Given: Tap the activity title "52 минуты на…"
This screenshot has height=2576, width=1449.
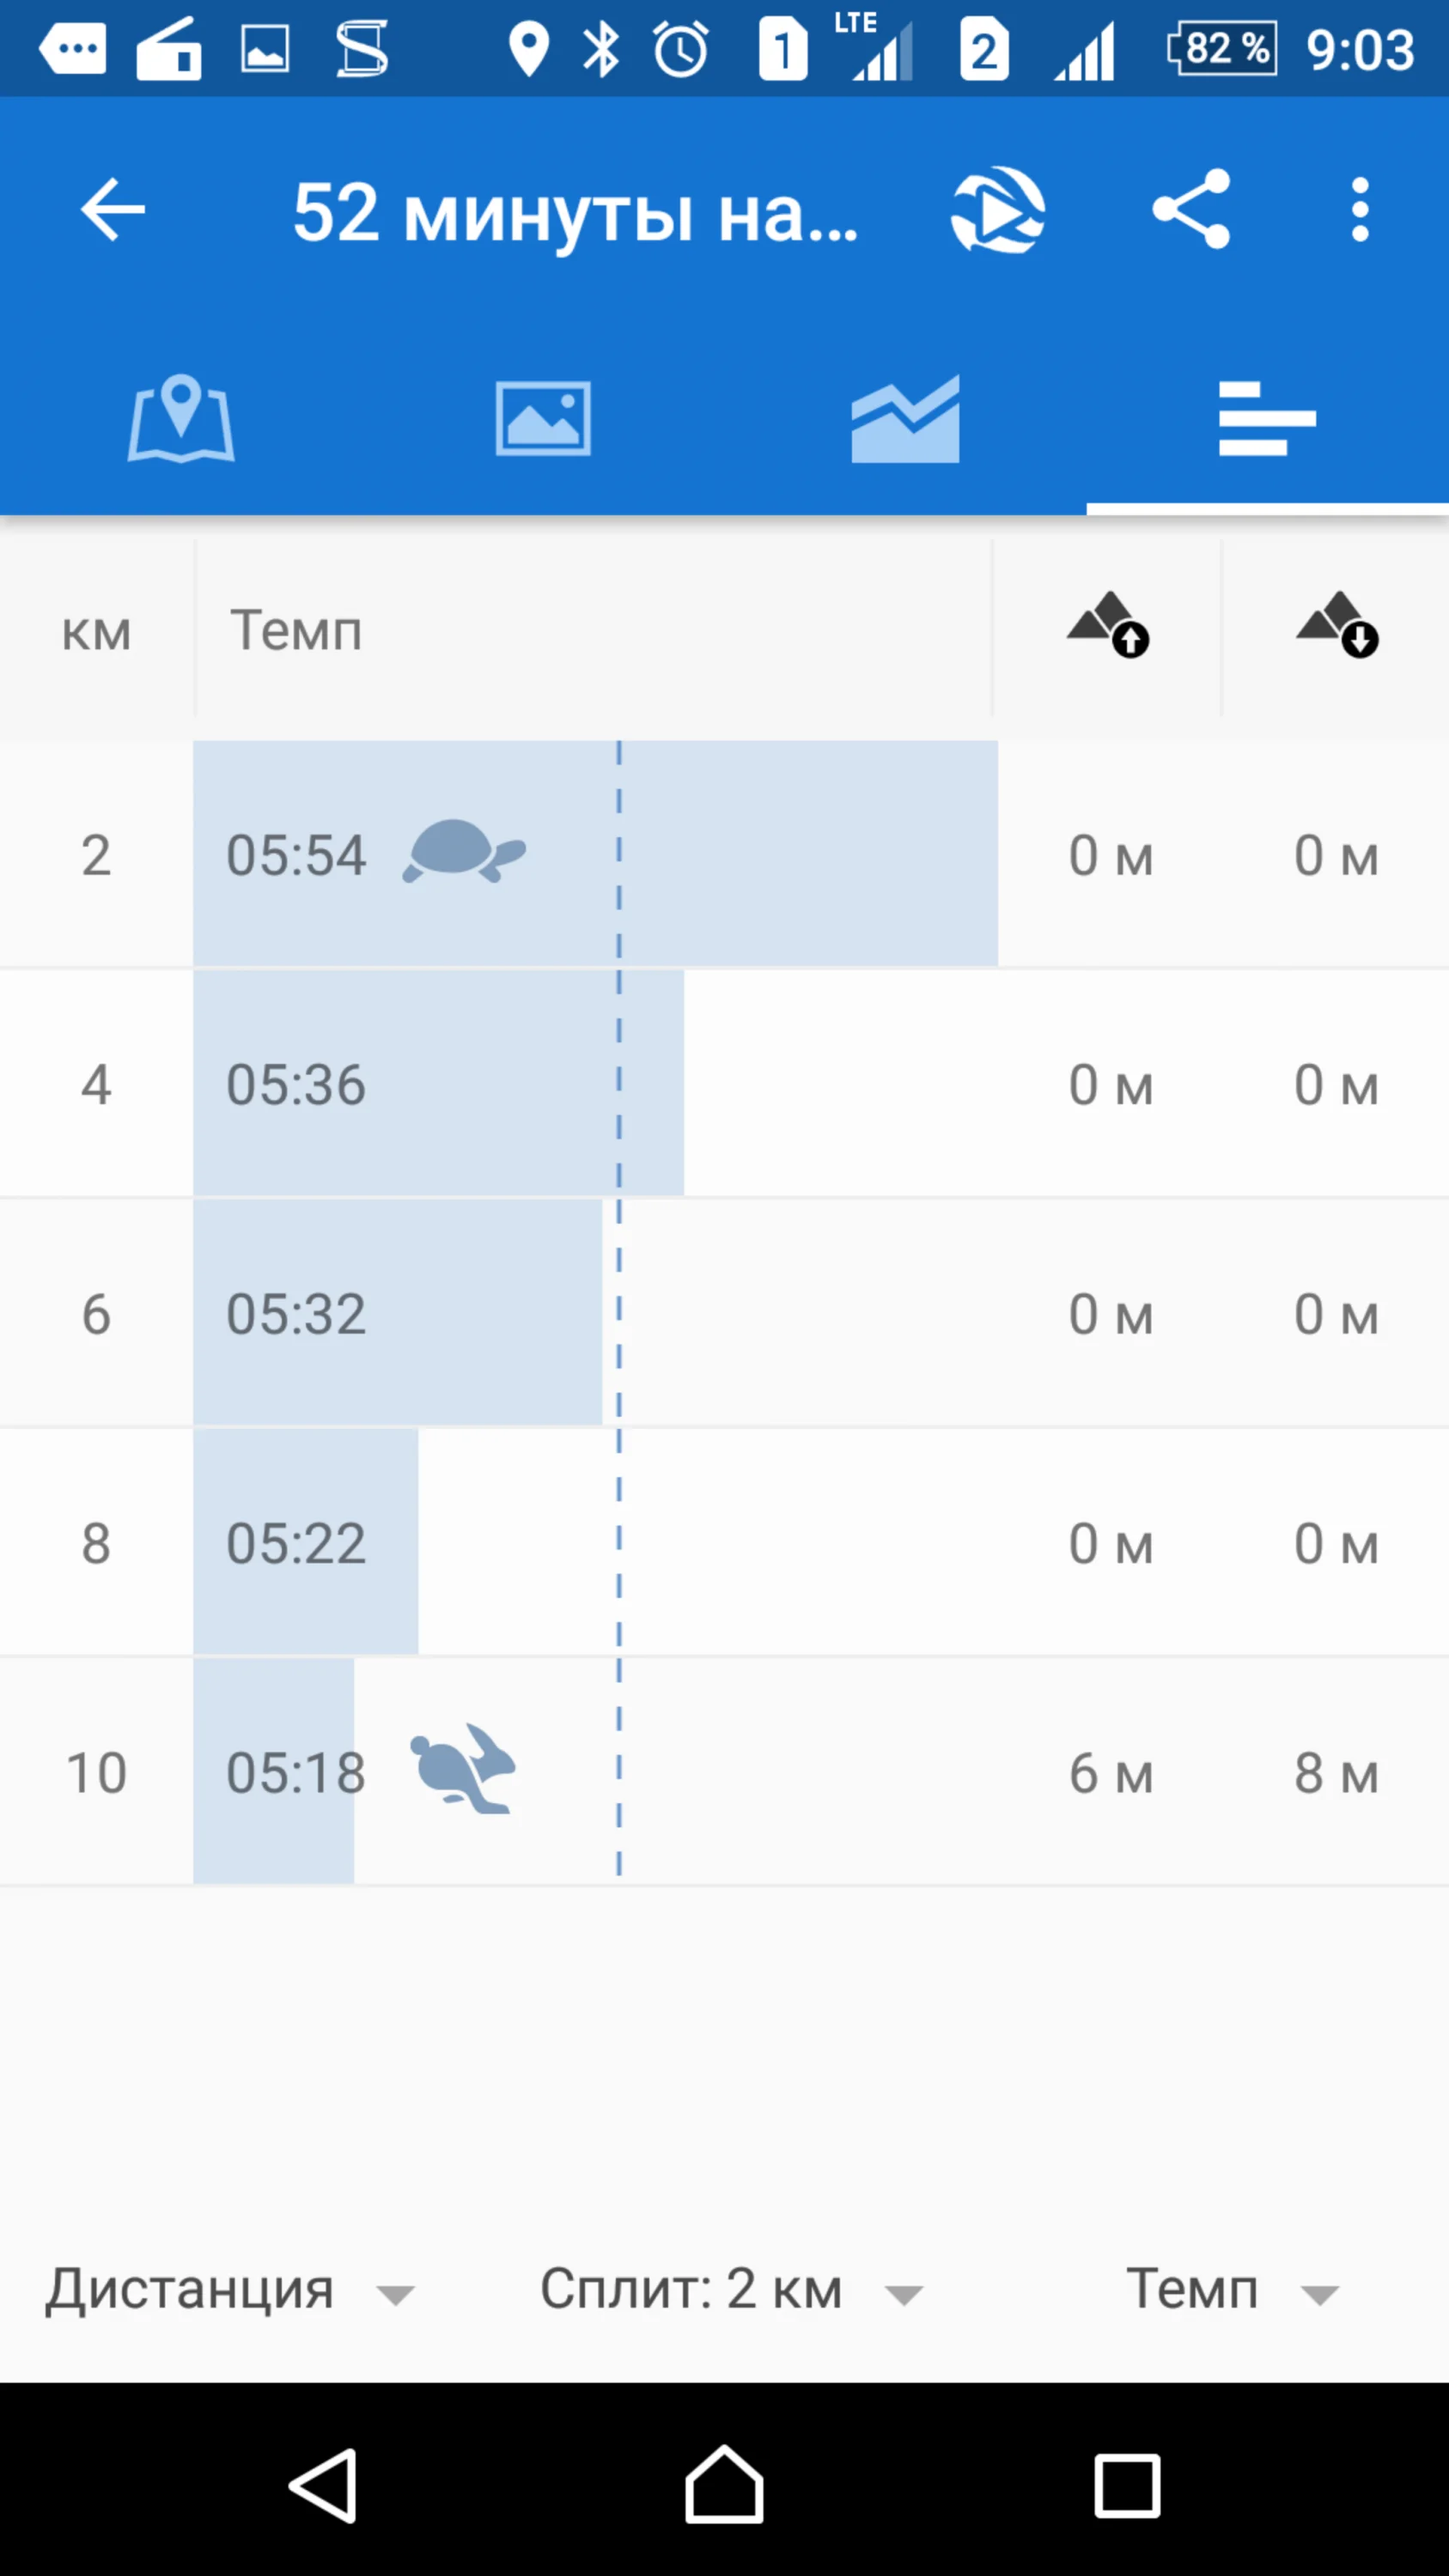Looking at the screenshot, I should (x=575, y=213).
